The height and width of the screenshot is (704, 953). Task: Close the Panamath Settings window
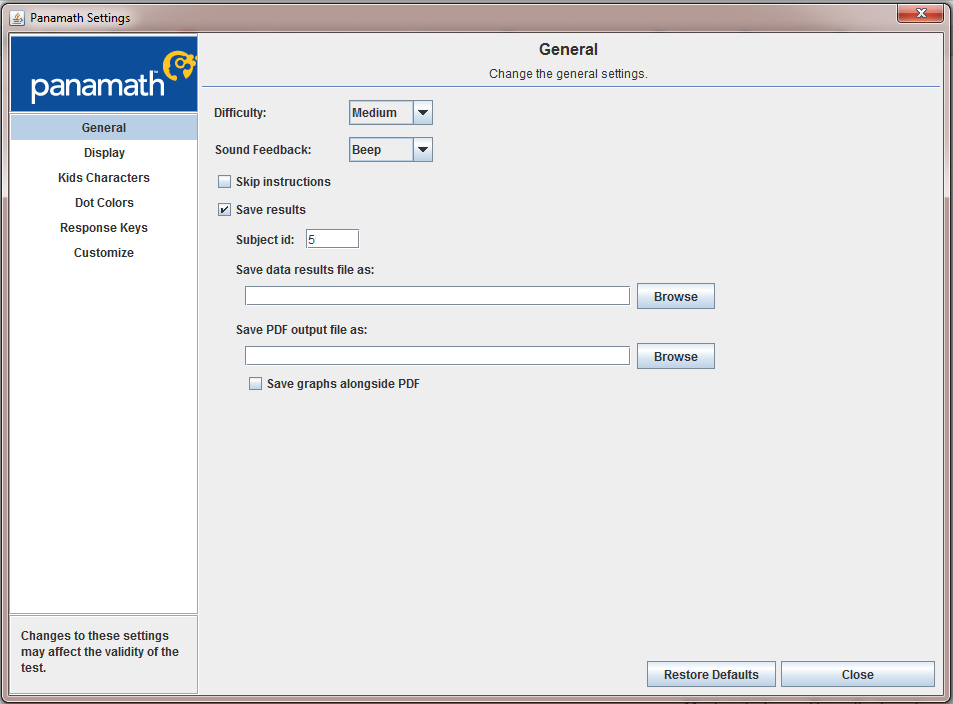tap(920, 13)
